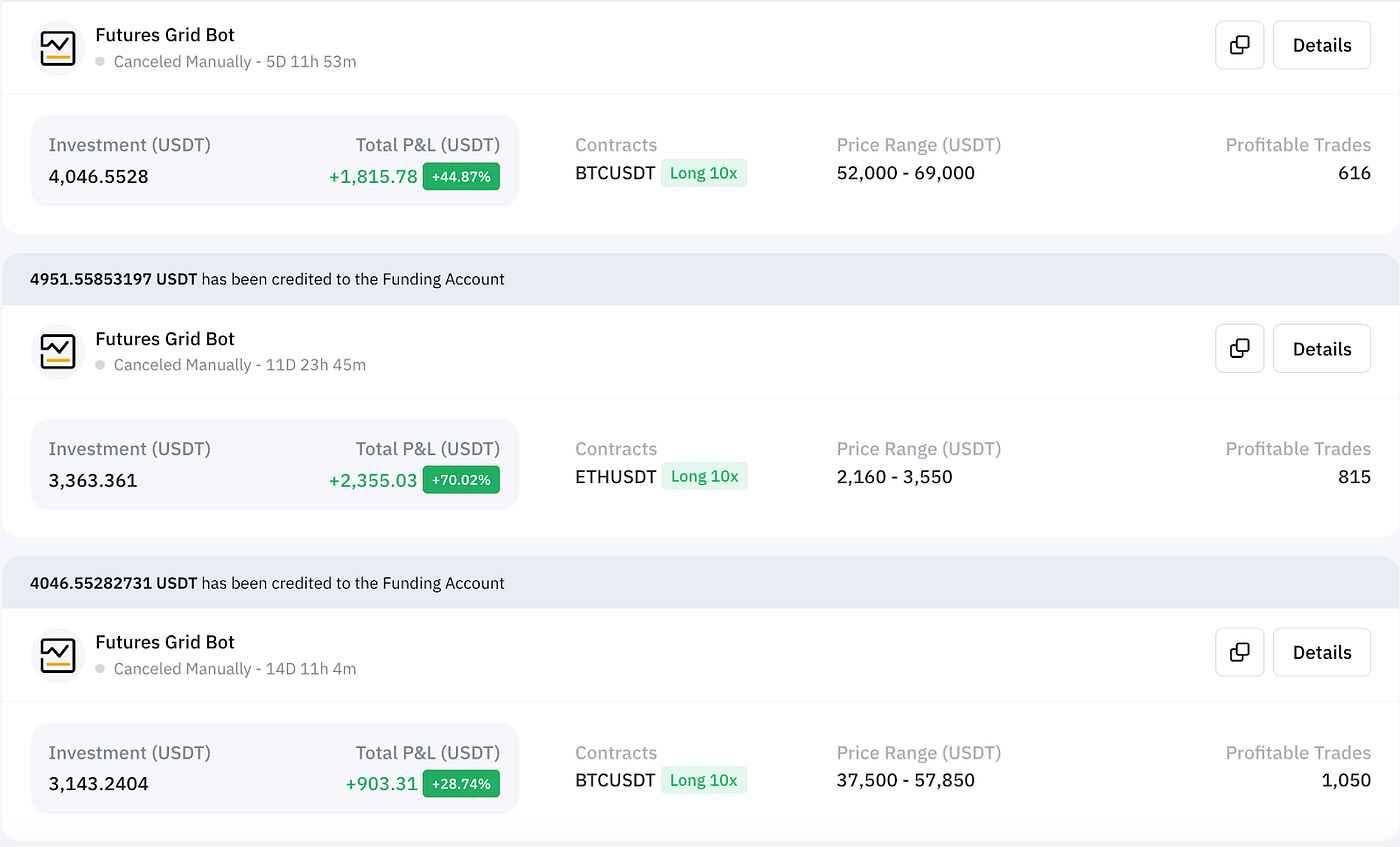
Task: Select the +70.02% percentage badge
Action: pyautogui.click(x=461, y=479)
